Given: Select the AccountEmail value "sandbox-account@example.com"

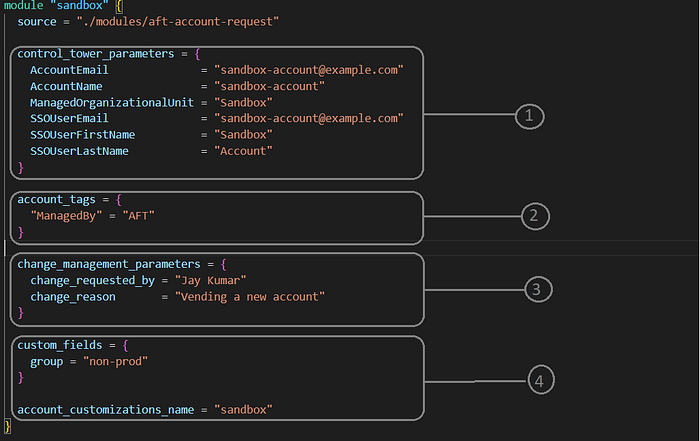Looking at the screenshot, I should coord(309,70).
